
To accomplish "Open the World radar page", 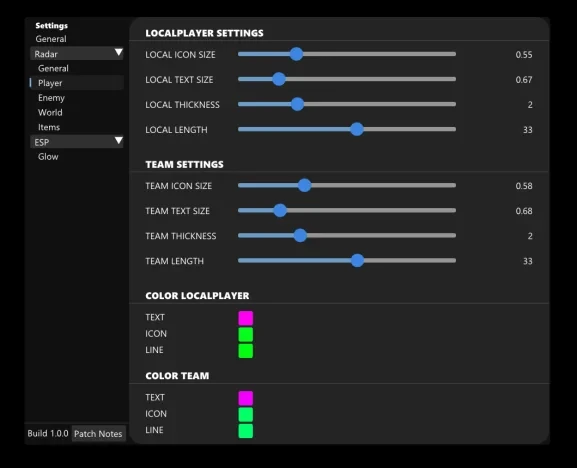I will point(50,113).
